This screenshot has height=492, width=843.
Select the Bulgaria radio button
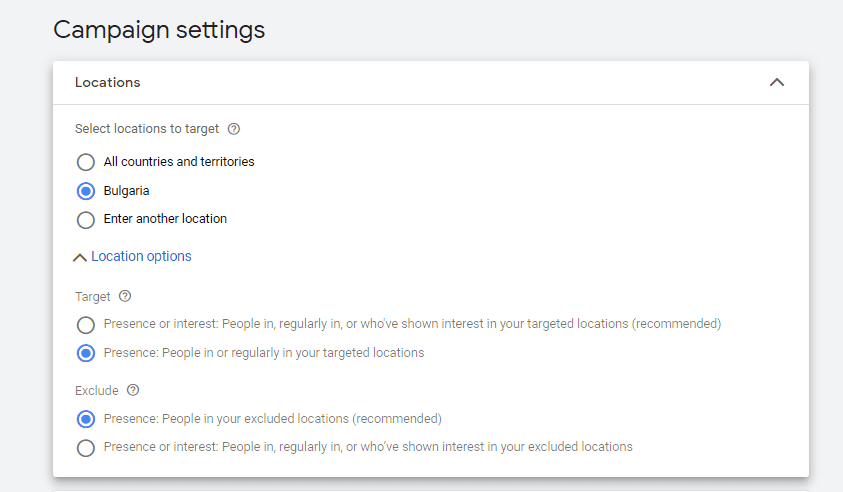point(86,191)
